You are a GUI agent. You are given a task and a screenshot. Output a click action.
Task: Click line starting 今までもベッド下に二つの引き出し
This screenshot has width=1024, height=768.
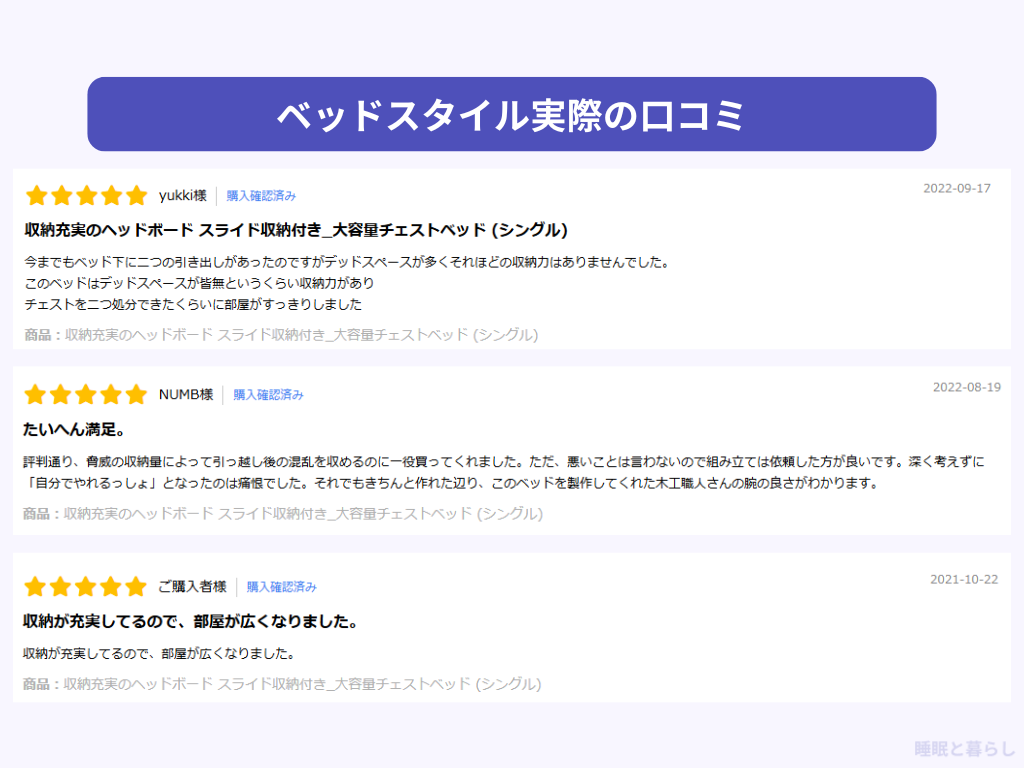click(347, 263)
